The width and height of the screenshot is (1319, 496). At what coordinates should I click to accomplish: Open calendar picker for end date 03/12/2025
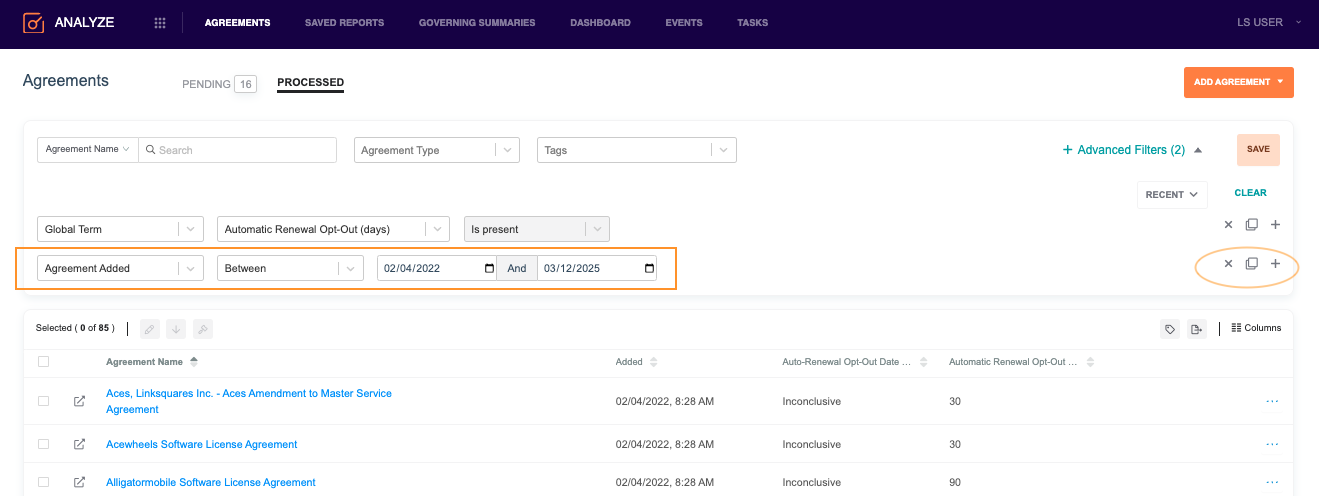650,268
